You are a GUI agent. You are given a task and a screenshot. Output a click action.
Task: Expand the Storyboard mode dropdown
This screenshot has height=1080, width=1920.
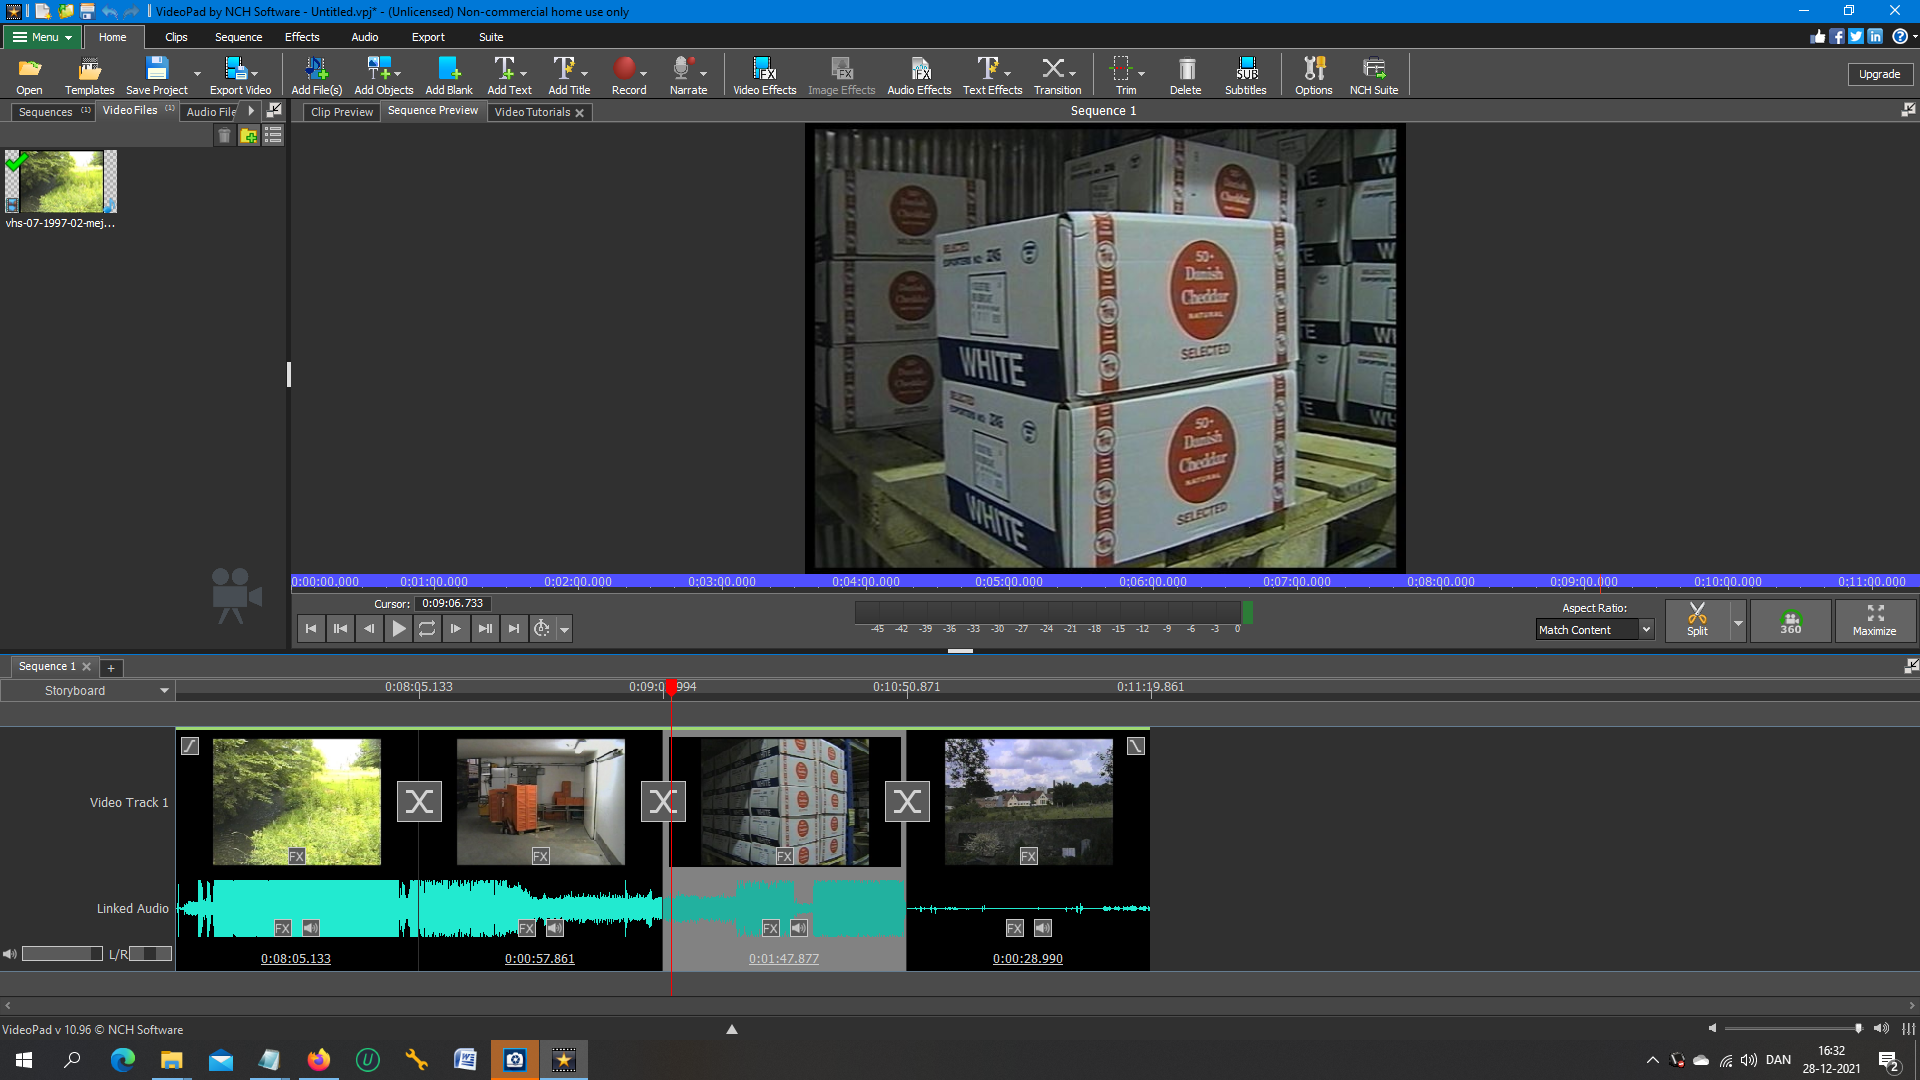[164, 691]
